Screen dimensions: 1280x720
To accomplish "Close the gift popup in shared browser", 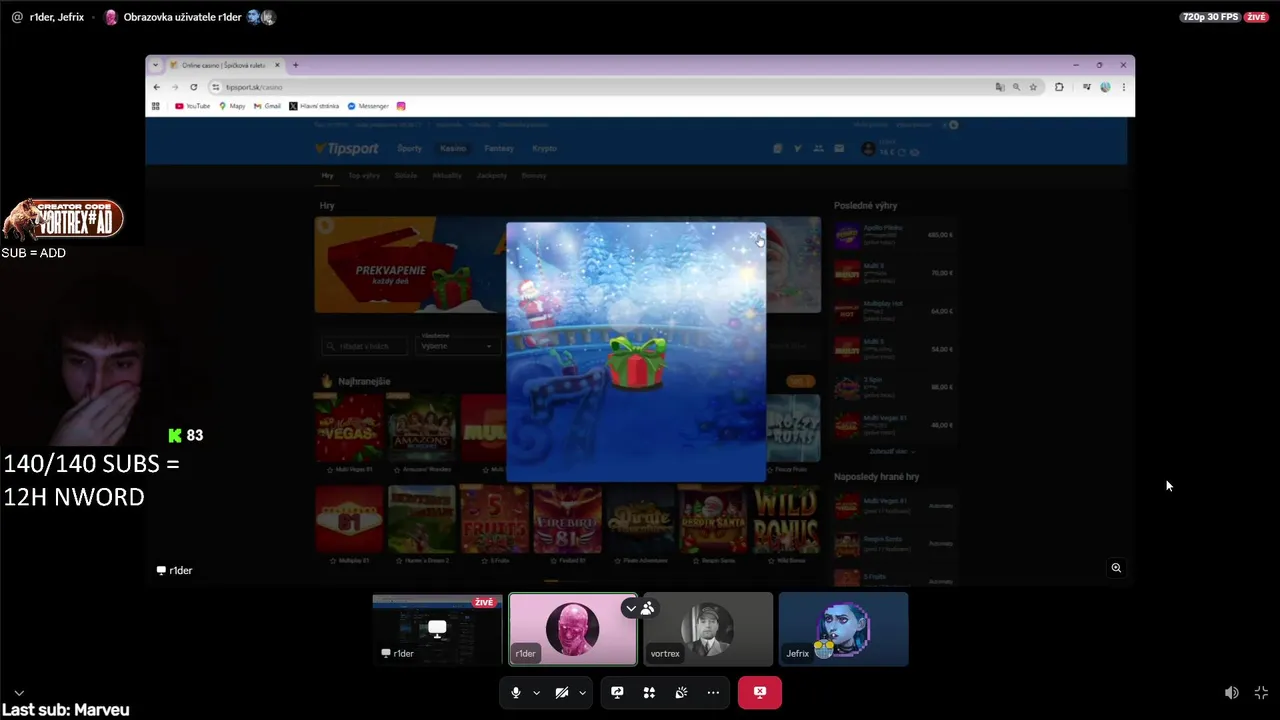I will pos(754,235).
